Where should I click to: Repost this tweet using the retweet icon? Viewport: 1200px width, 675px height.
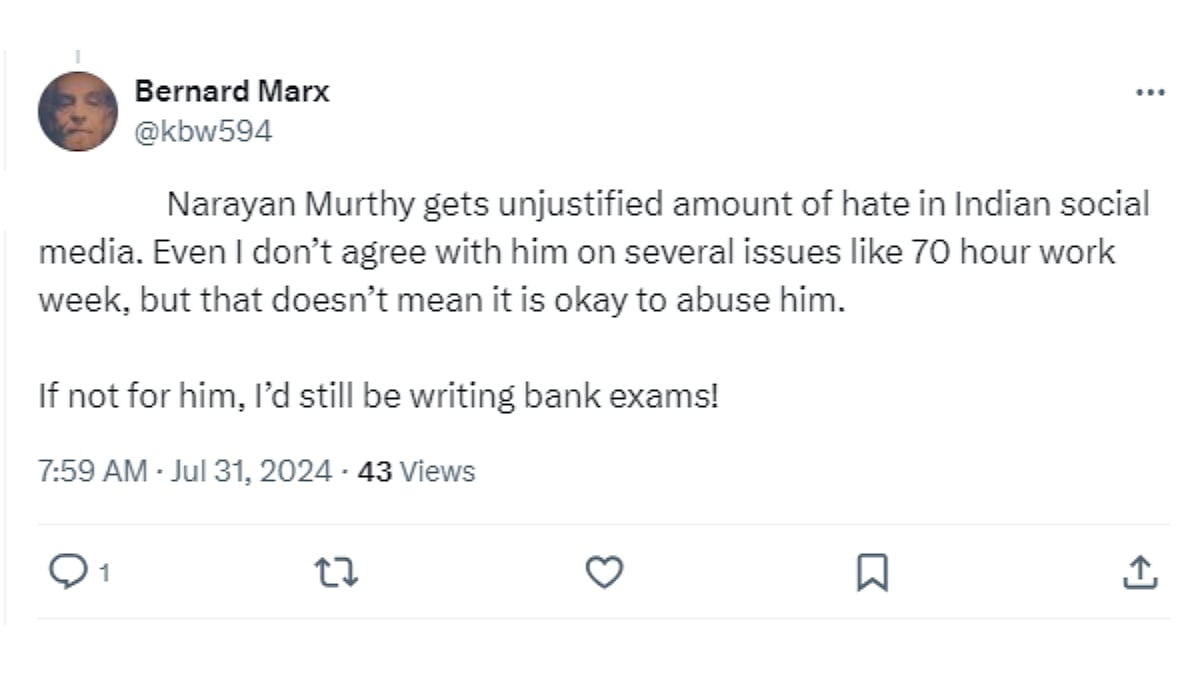(337, 573)
